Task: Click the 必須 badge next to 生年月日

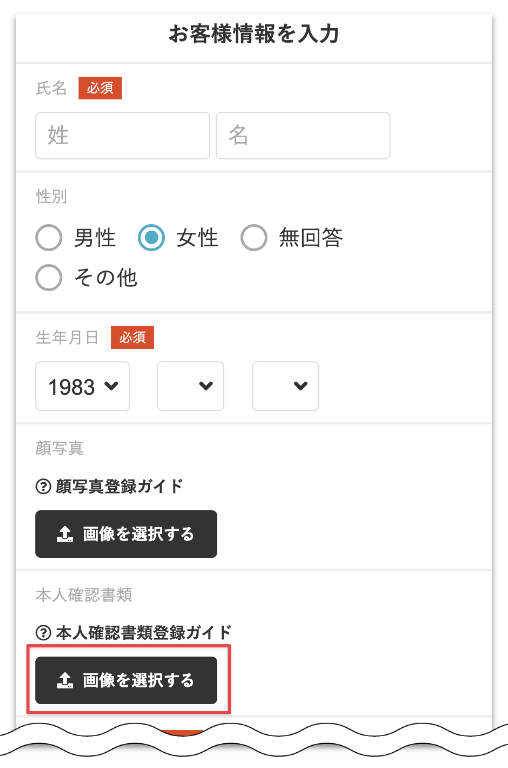Action: pyautogui.click(x=132, y=337)
